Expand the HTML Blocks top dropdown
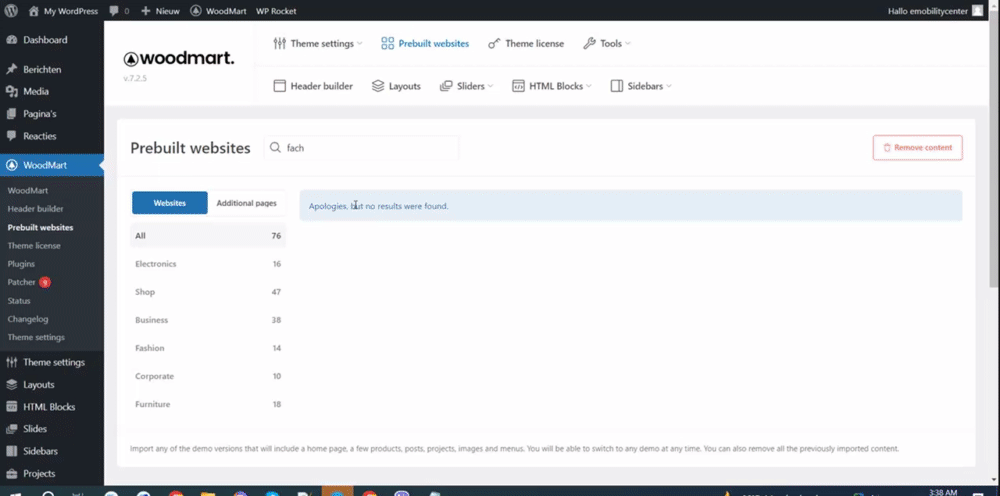Image resolution: width=1000 pixels, height=496 pixels. [x=552, y=86]
